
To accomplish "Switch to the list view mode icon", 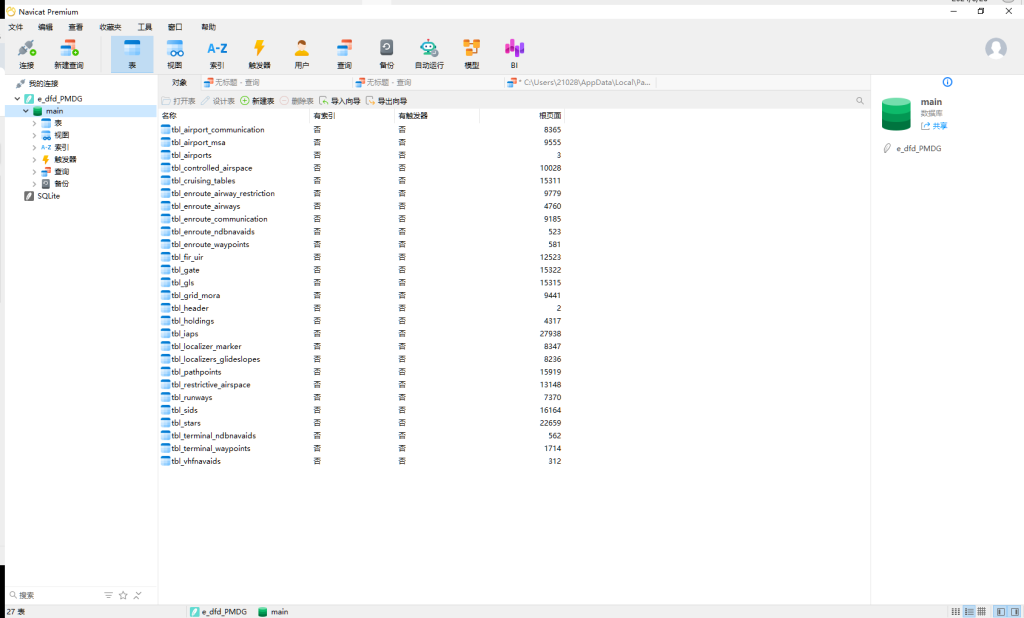I will pos(955,611).
